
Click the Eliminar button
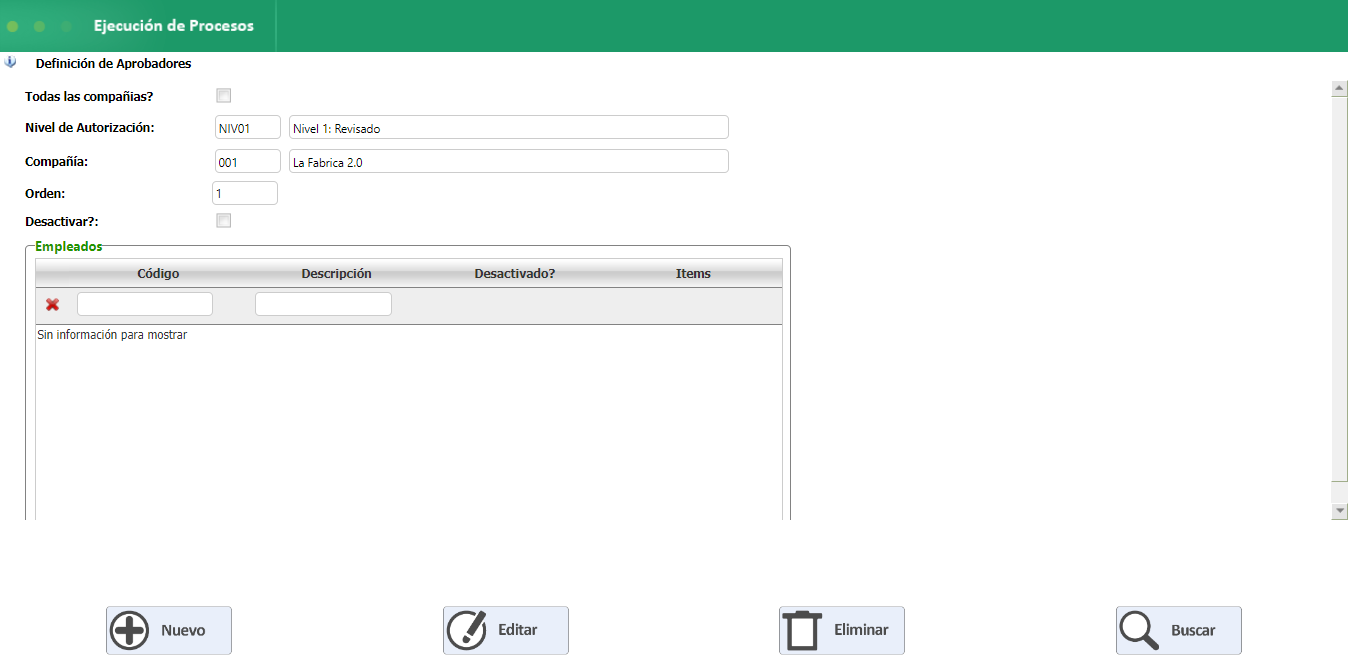842,630
